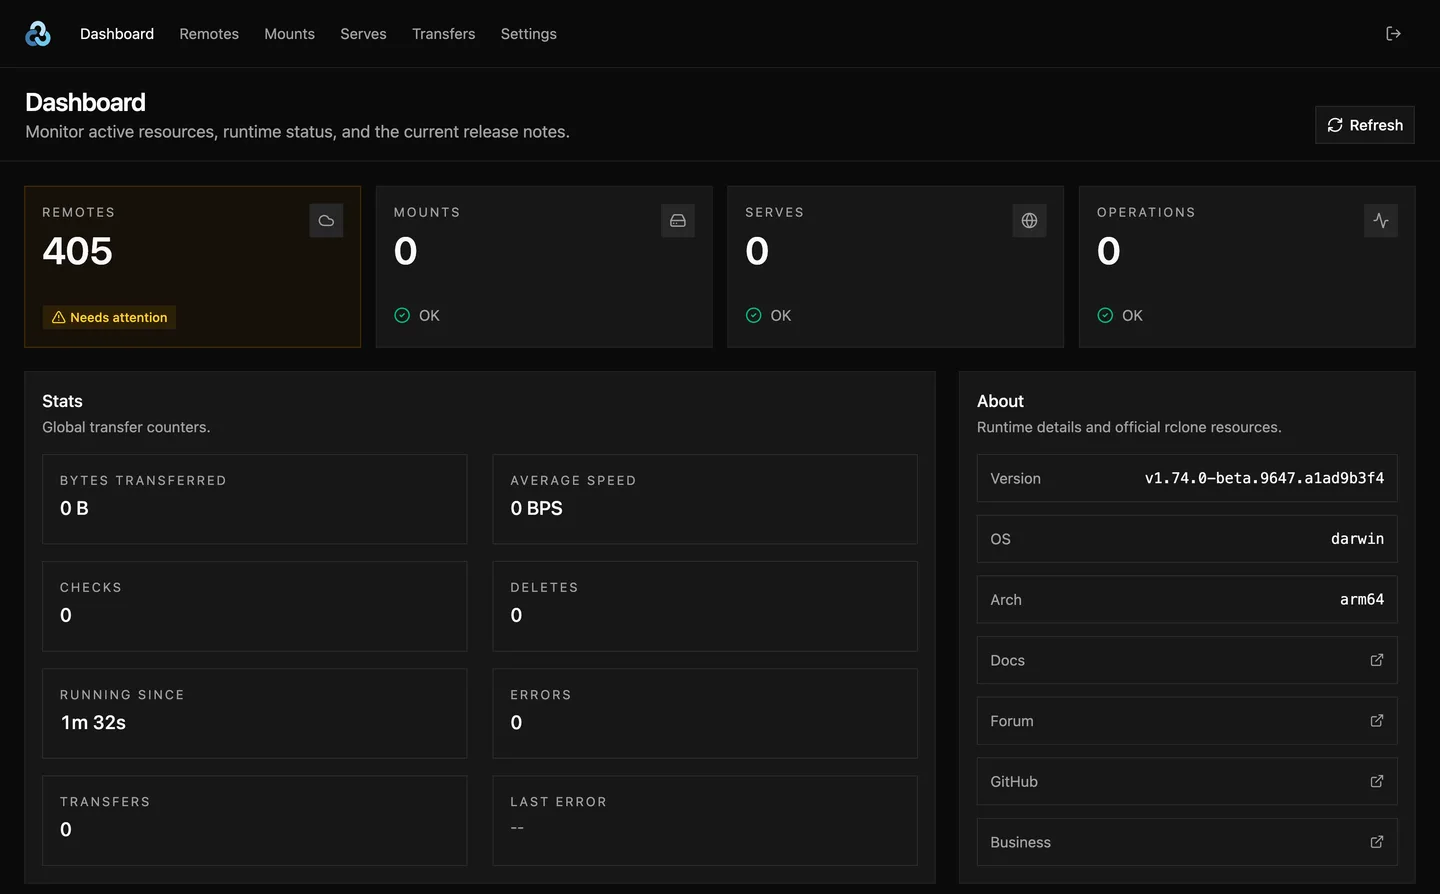Image resolution: width=1440 pixels, height=894 pixels.
Task: Navigate to the Transfers tab
Action: coord(444,34)
